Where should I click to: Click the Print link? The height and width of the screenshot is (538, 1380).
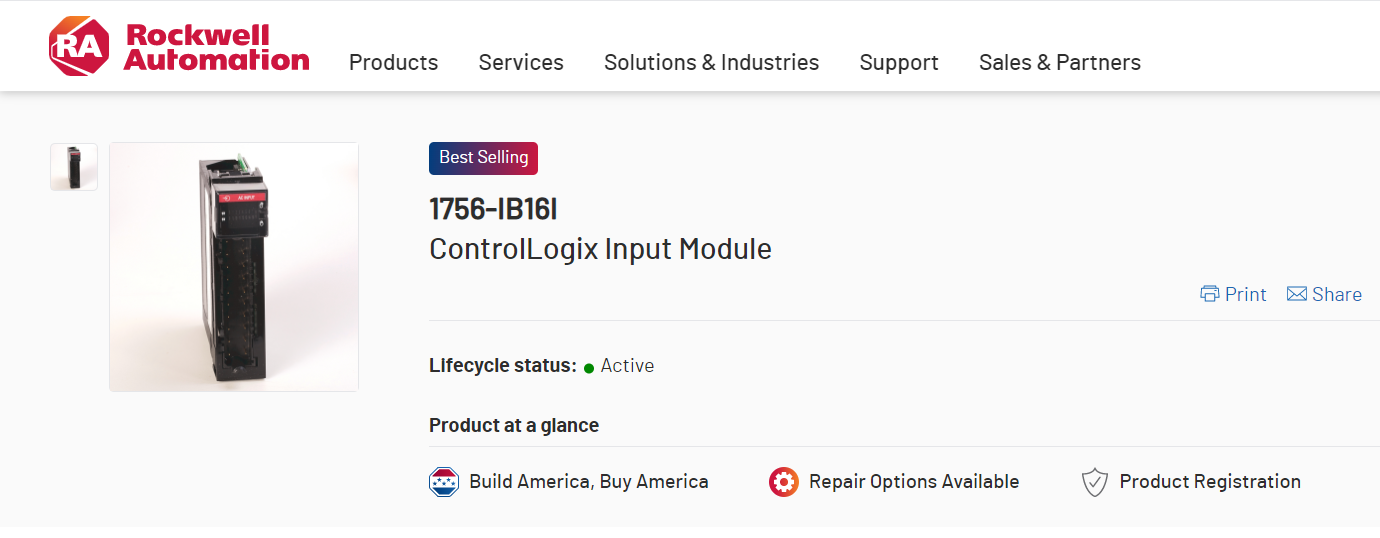[1245, 294]
